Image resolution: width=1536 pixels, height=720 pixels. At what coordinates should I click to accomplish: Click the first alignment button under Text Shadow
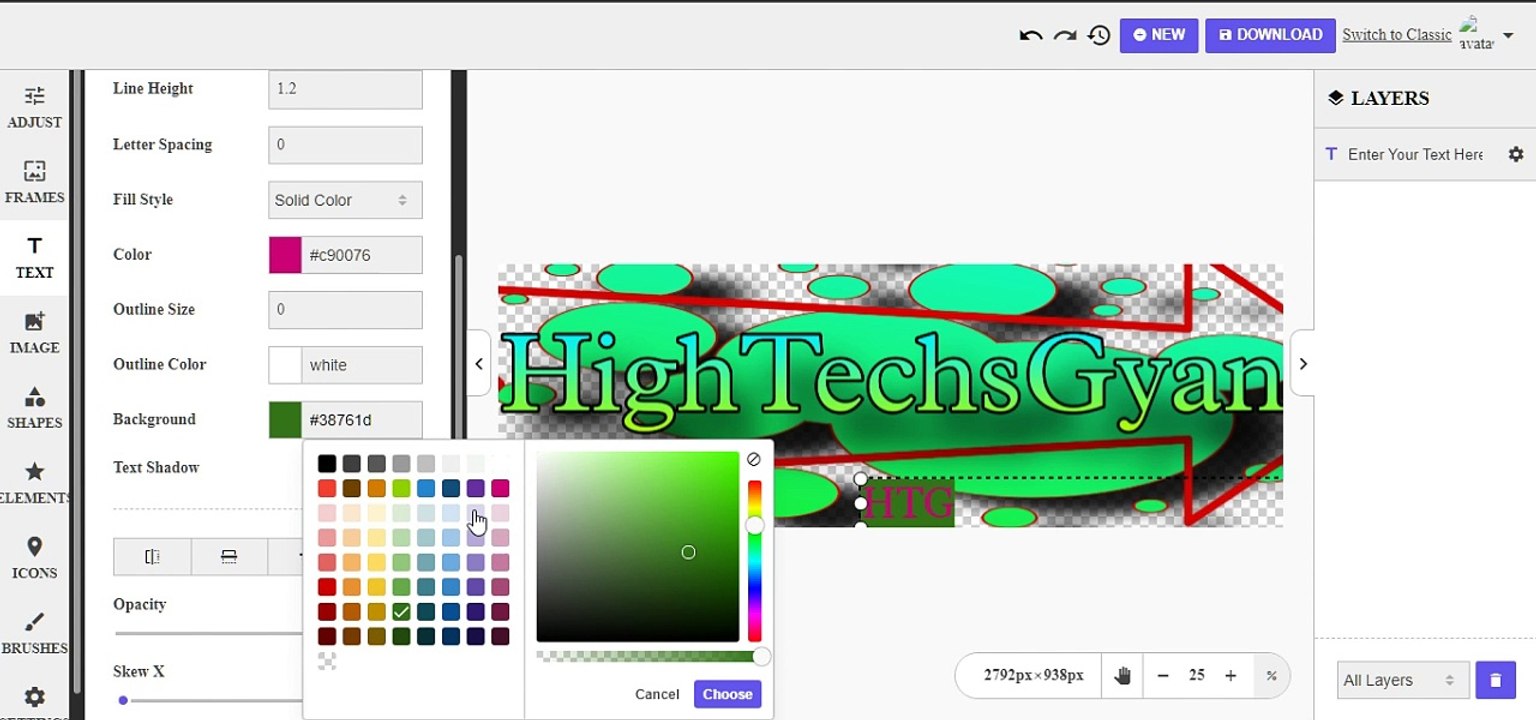pos(152,557)
